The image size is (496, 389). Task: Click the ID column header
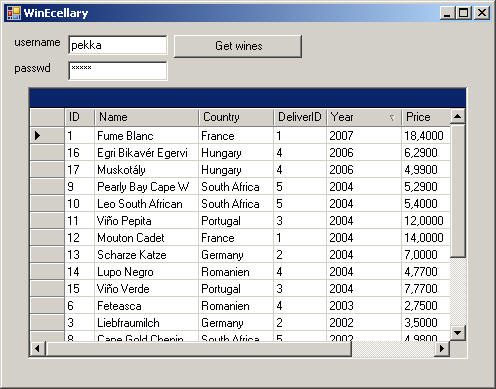click(80, 117)
